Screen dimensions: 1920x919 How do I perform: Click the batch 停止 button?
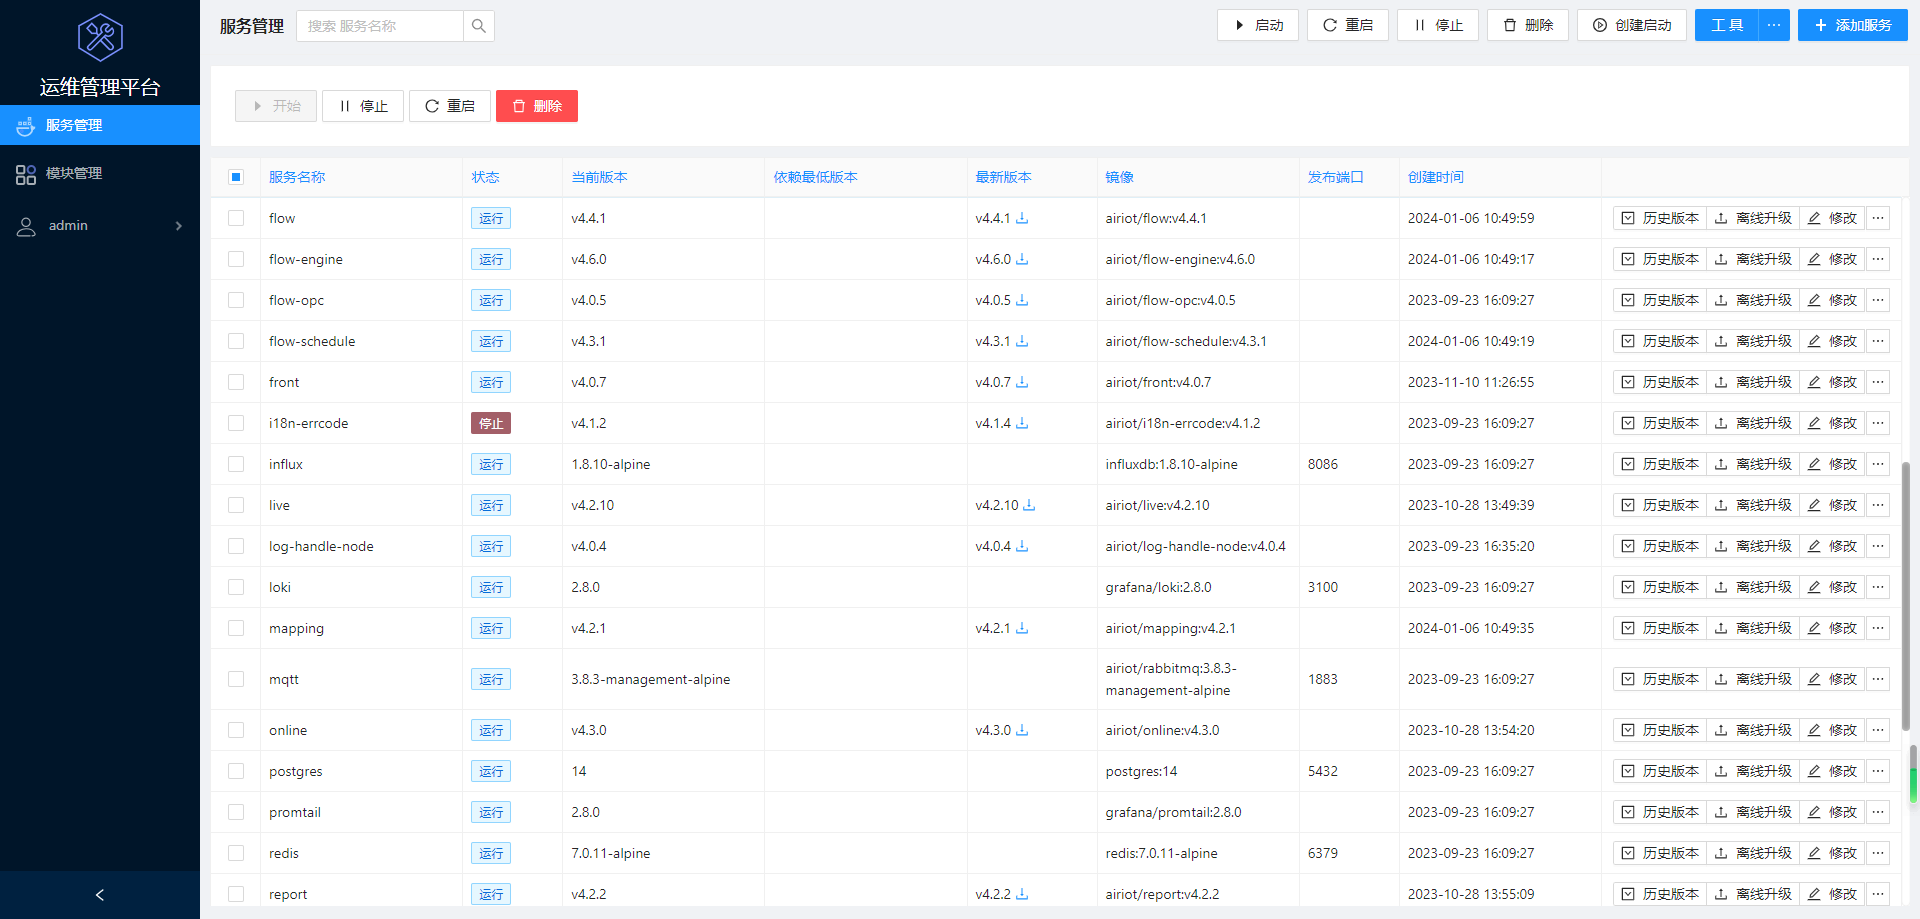[x=363, y=106]
